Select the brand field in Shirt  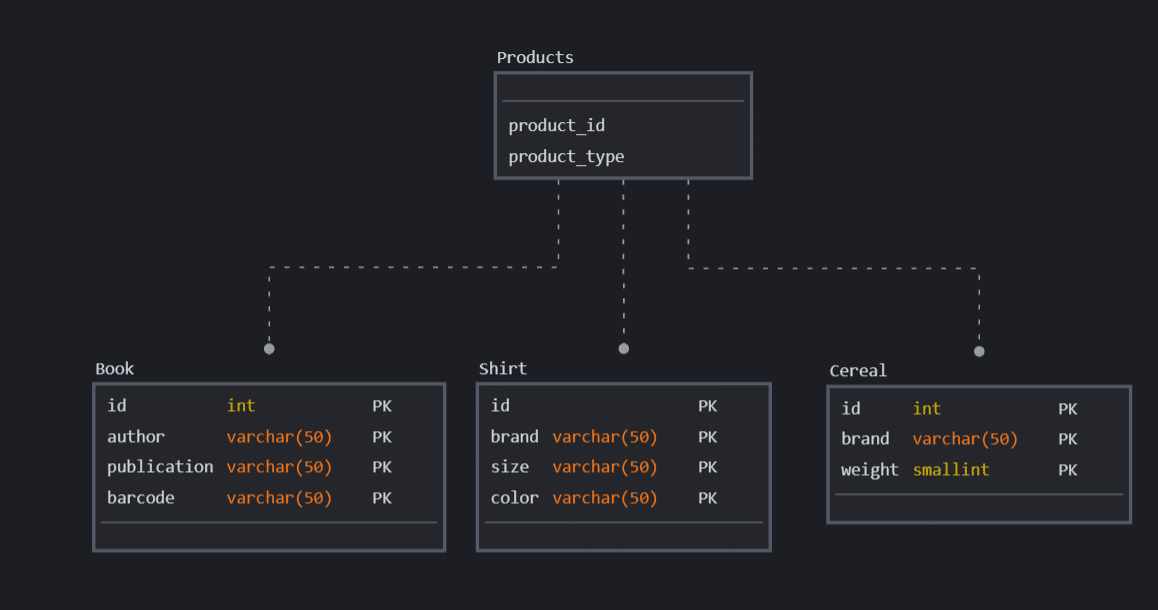click(x=514, y=436)
